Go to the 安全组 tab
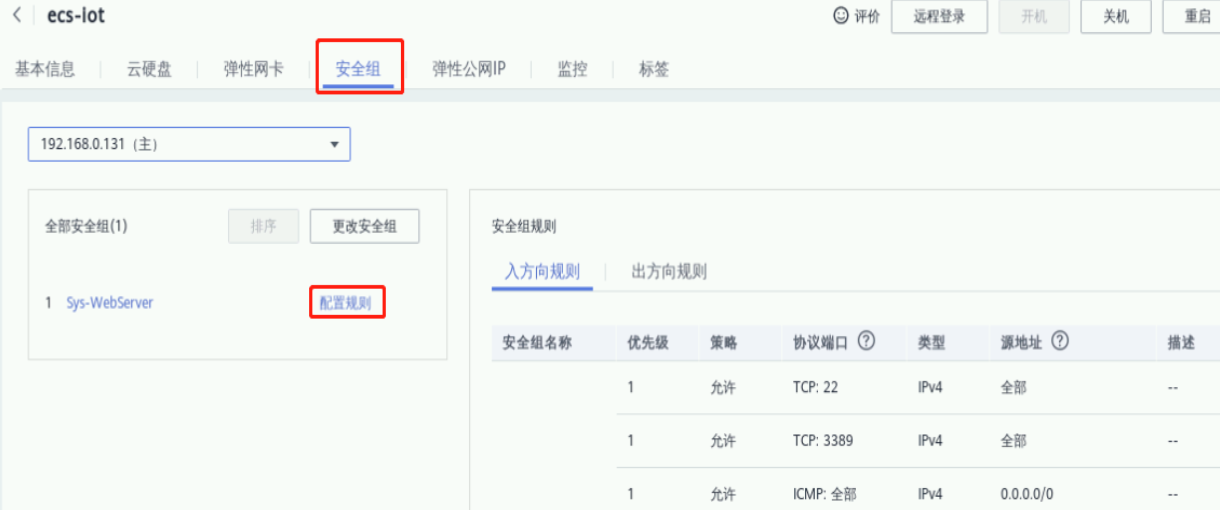Image resolution: width=1220 pixels, height=510 pixels. click(358, 69)
